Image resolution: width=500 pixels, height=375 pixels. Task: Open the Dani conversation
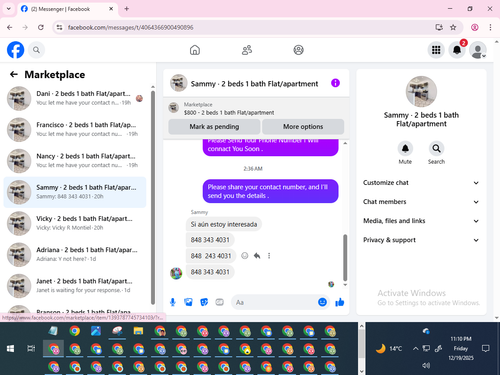click(x=75, y=98)
